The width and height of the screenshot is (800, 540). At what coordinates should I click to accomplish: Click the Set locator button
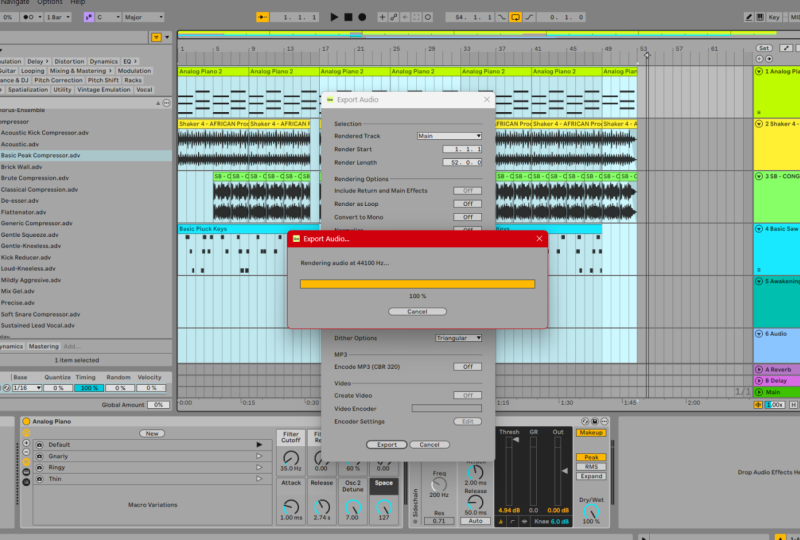pyautogui.click(x=764, y=48)
